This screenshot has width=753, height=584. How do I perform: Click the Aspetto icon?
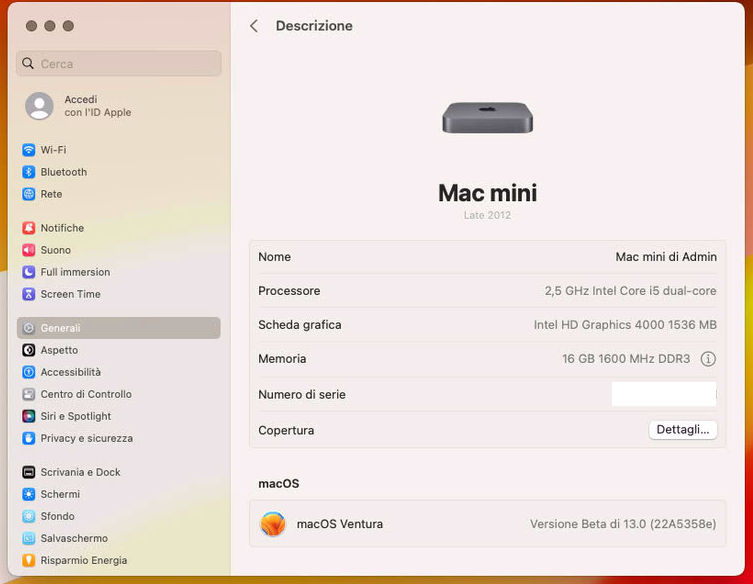point(29,350)
